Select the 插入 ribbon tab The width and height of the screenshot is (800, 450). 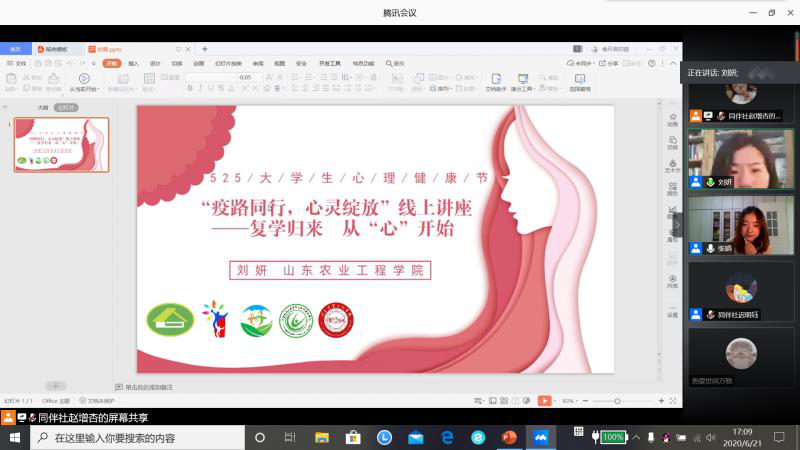pyautogui.click(x=133, y=63)
